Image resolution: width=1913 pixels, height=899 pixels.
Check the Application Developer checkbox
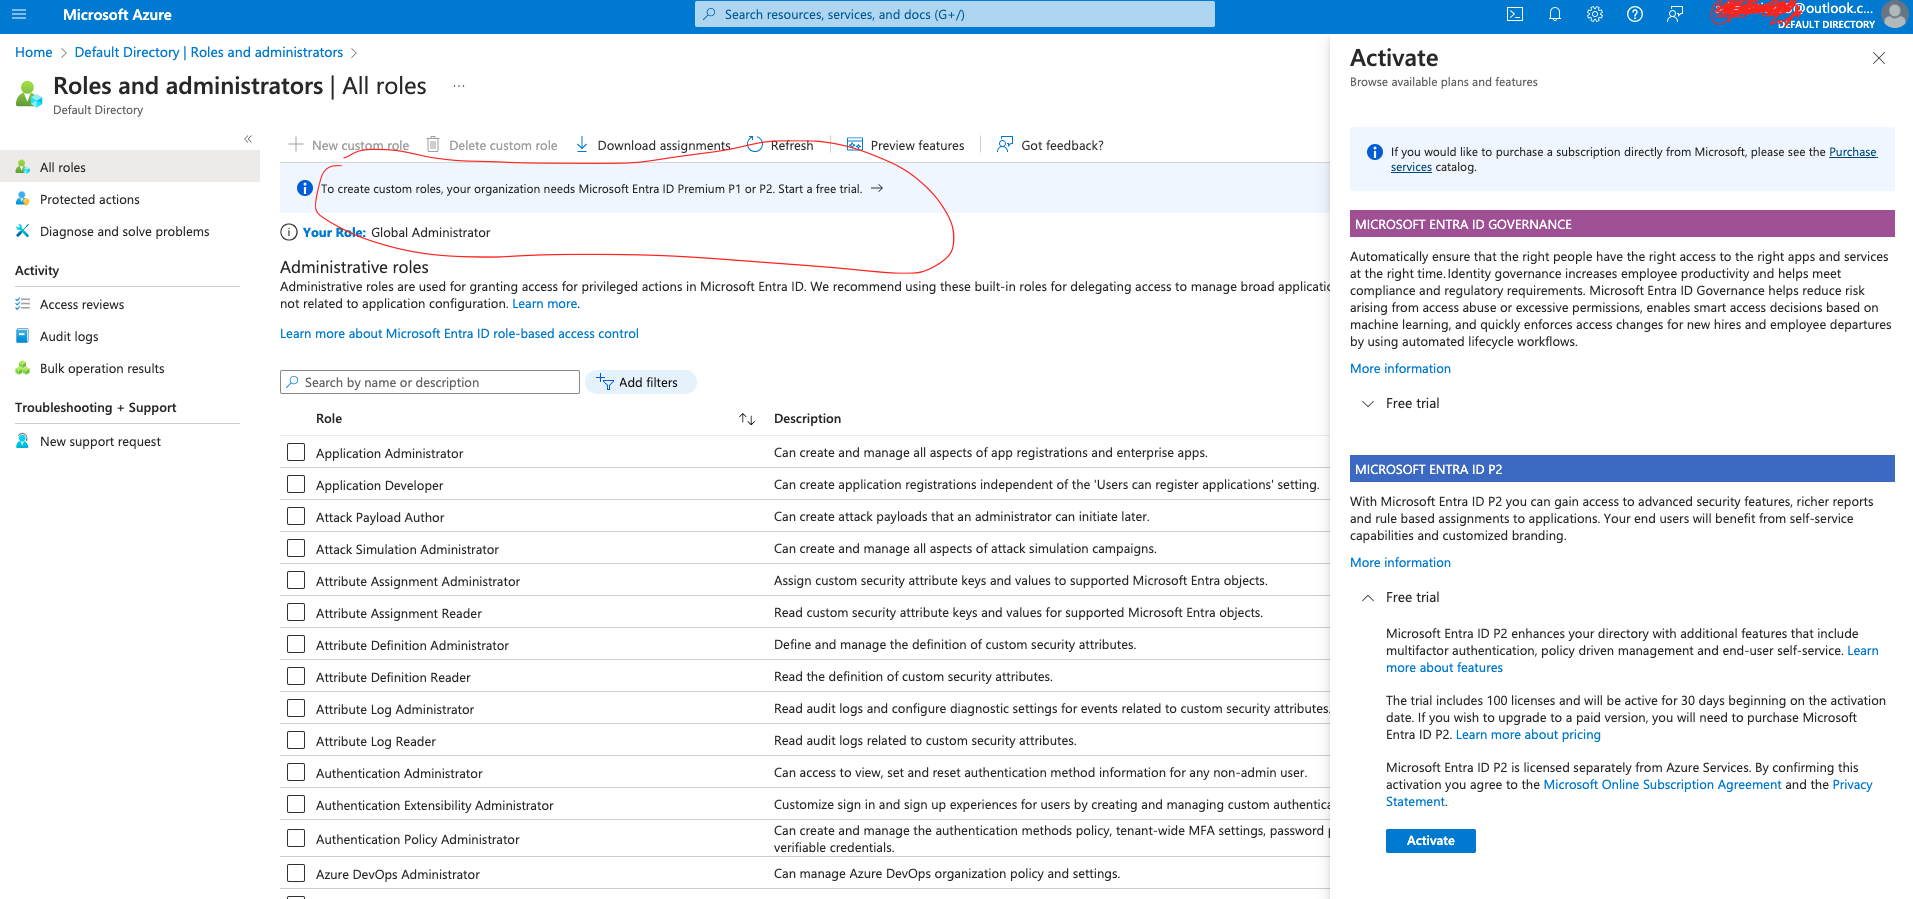(296, 484)
